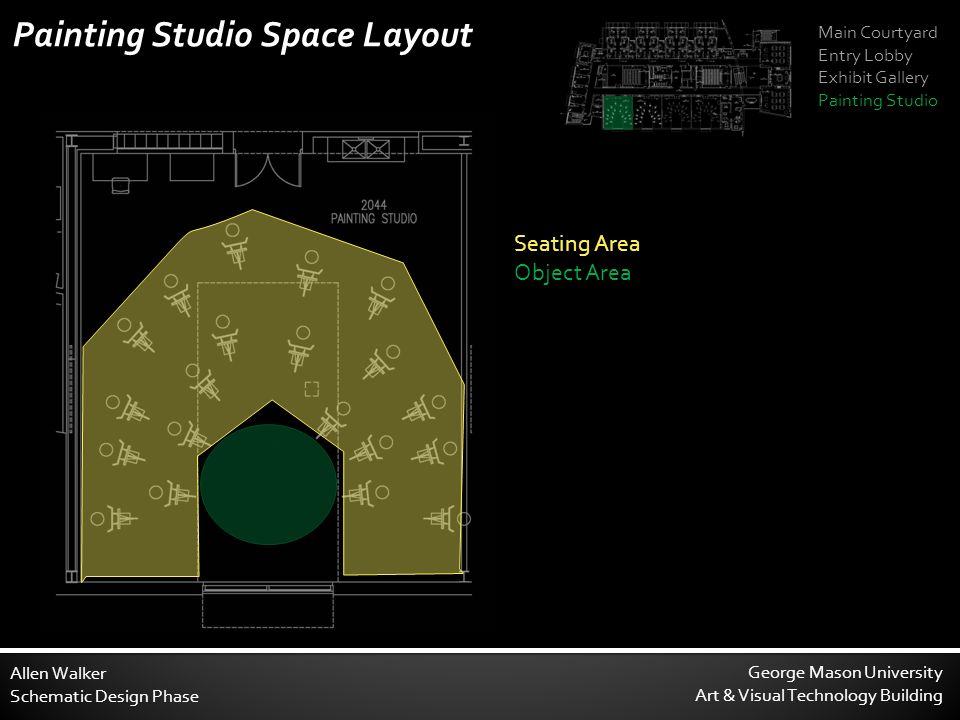Click the chair symbol near the top-left desk
This screenshot has width=960, height=720.
coord(121,186)
